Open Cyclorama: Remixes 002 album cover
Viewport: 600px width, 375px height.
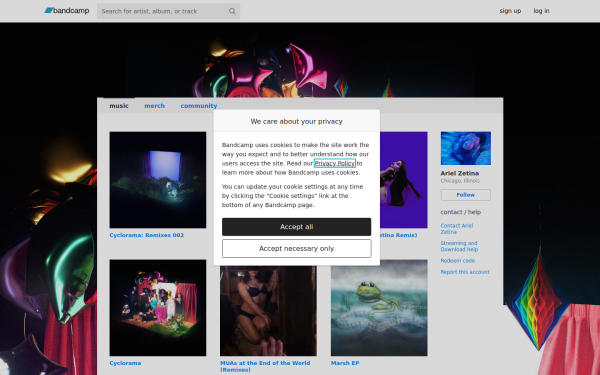pyautogui.click(x=158, y=180)
